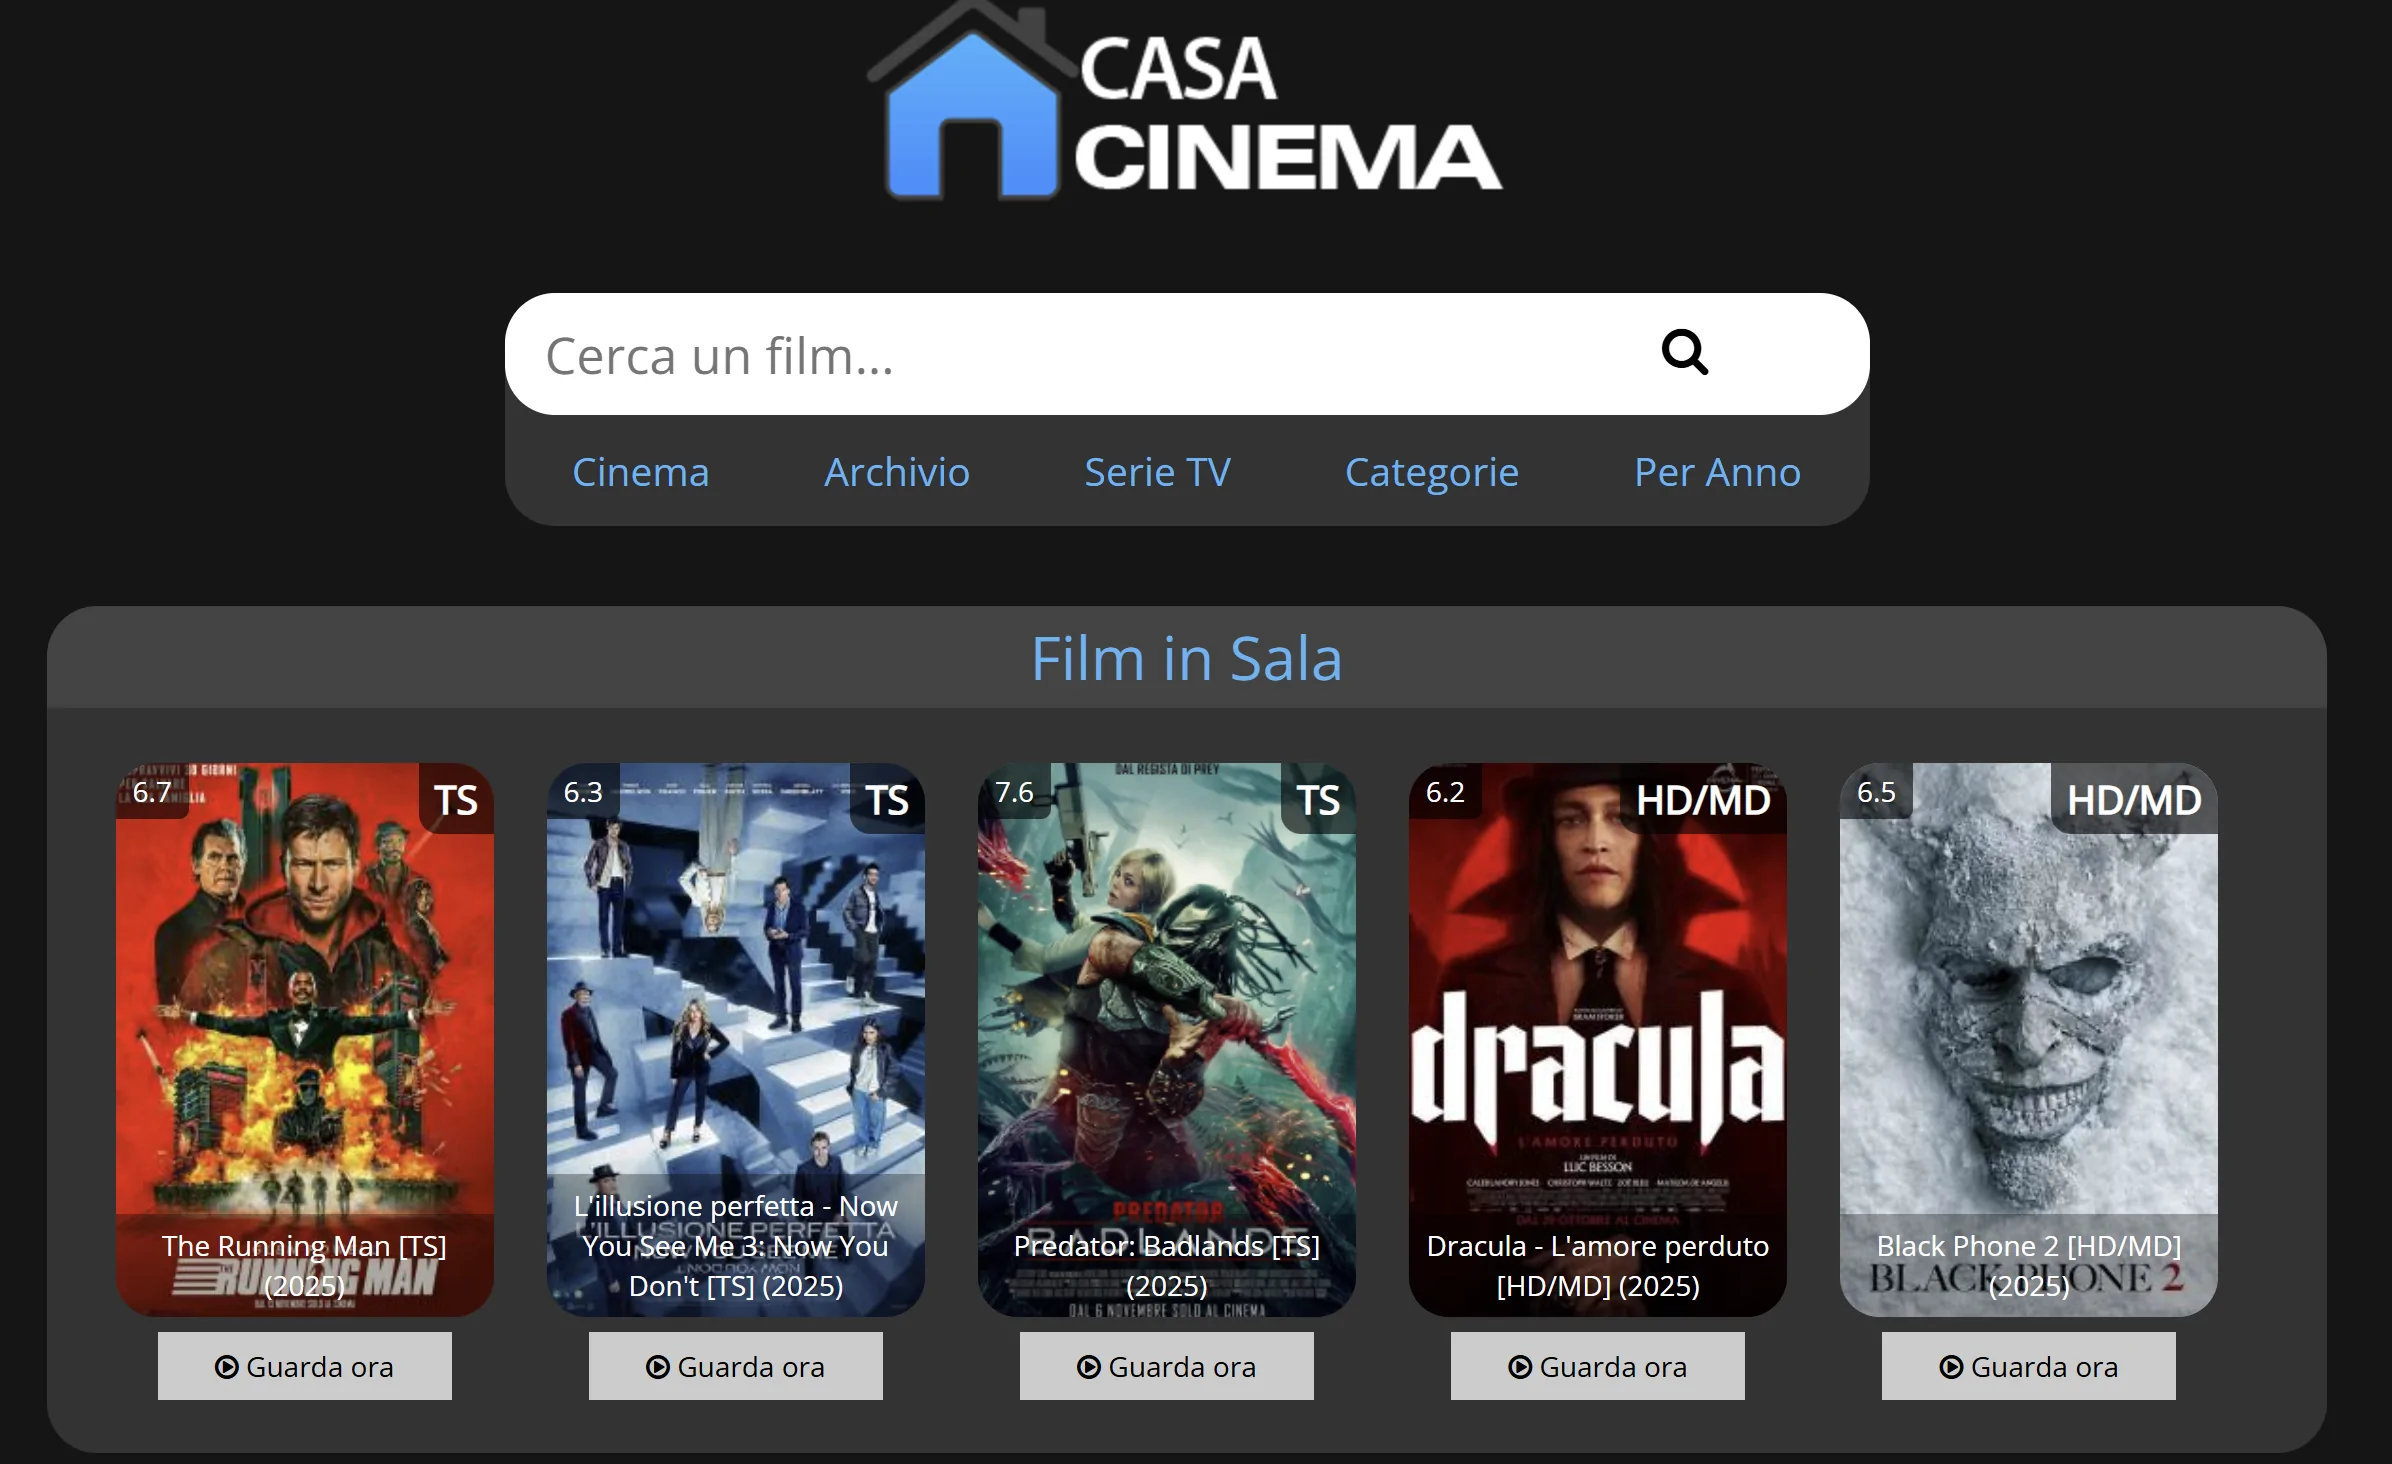This screenshot has height=1464, width=2392.
Task: Click Guarda ora under Black Phone 2
Action: click(x=2029, y=1366)
